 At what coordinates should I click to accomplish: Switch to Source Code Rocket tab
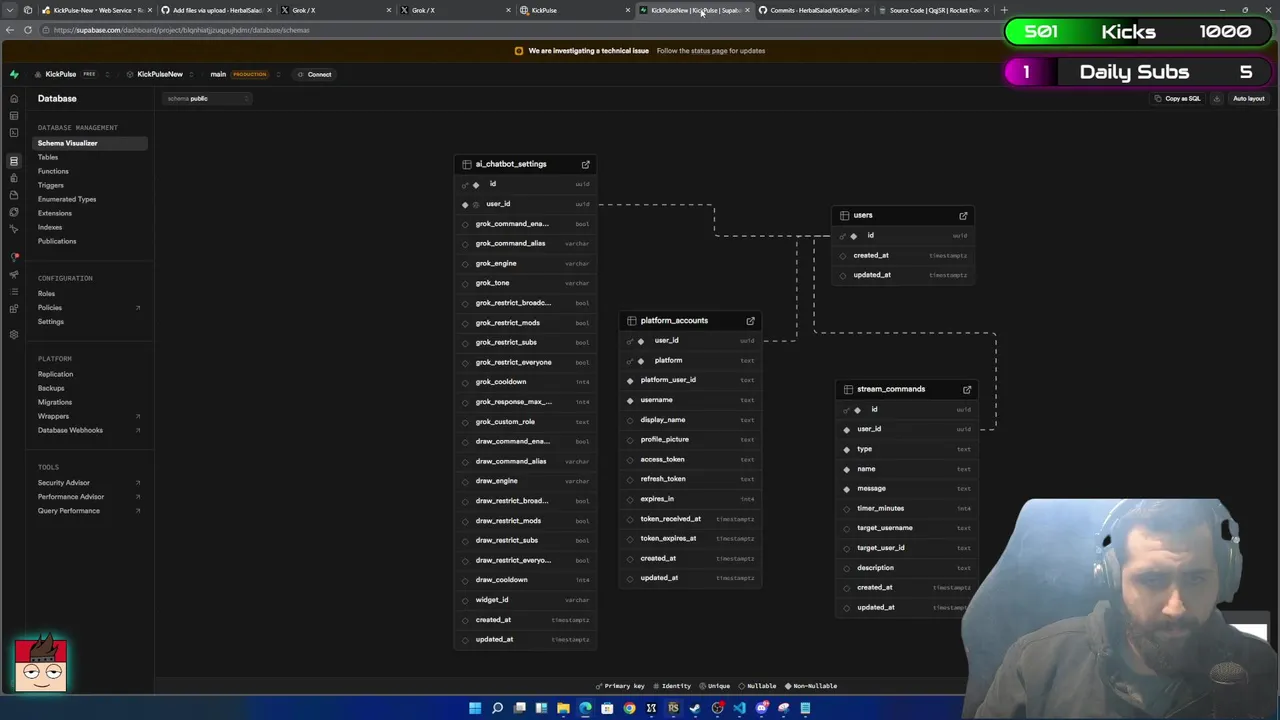(x=933, y=10)
